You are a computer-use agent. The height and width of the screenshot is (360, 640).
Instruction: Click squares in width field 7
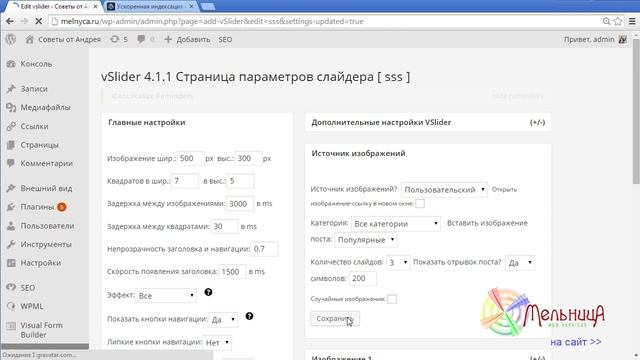coord(185,181)
